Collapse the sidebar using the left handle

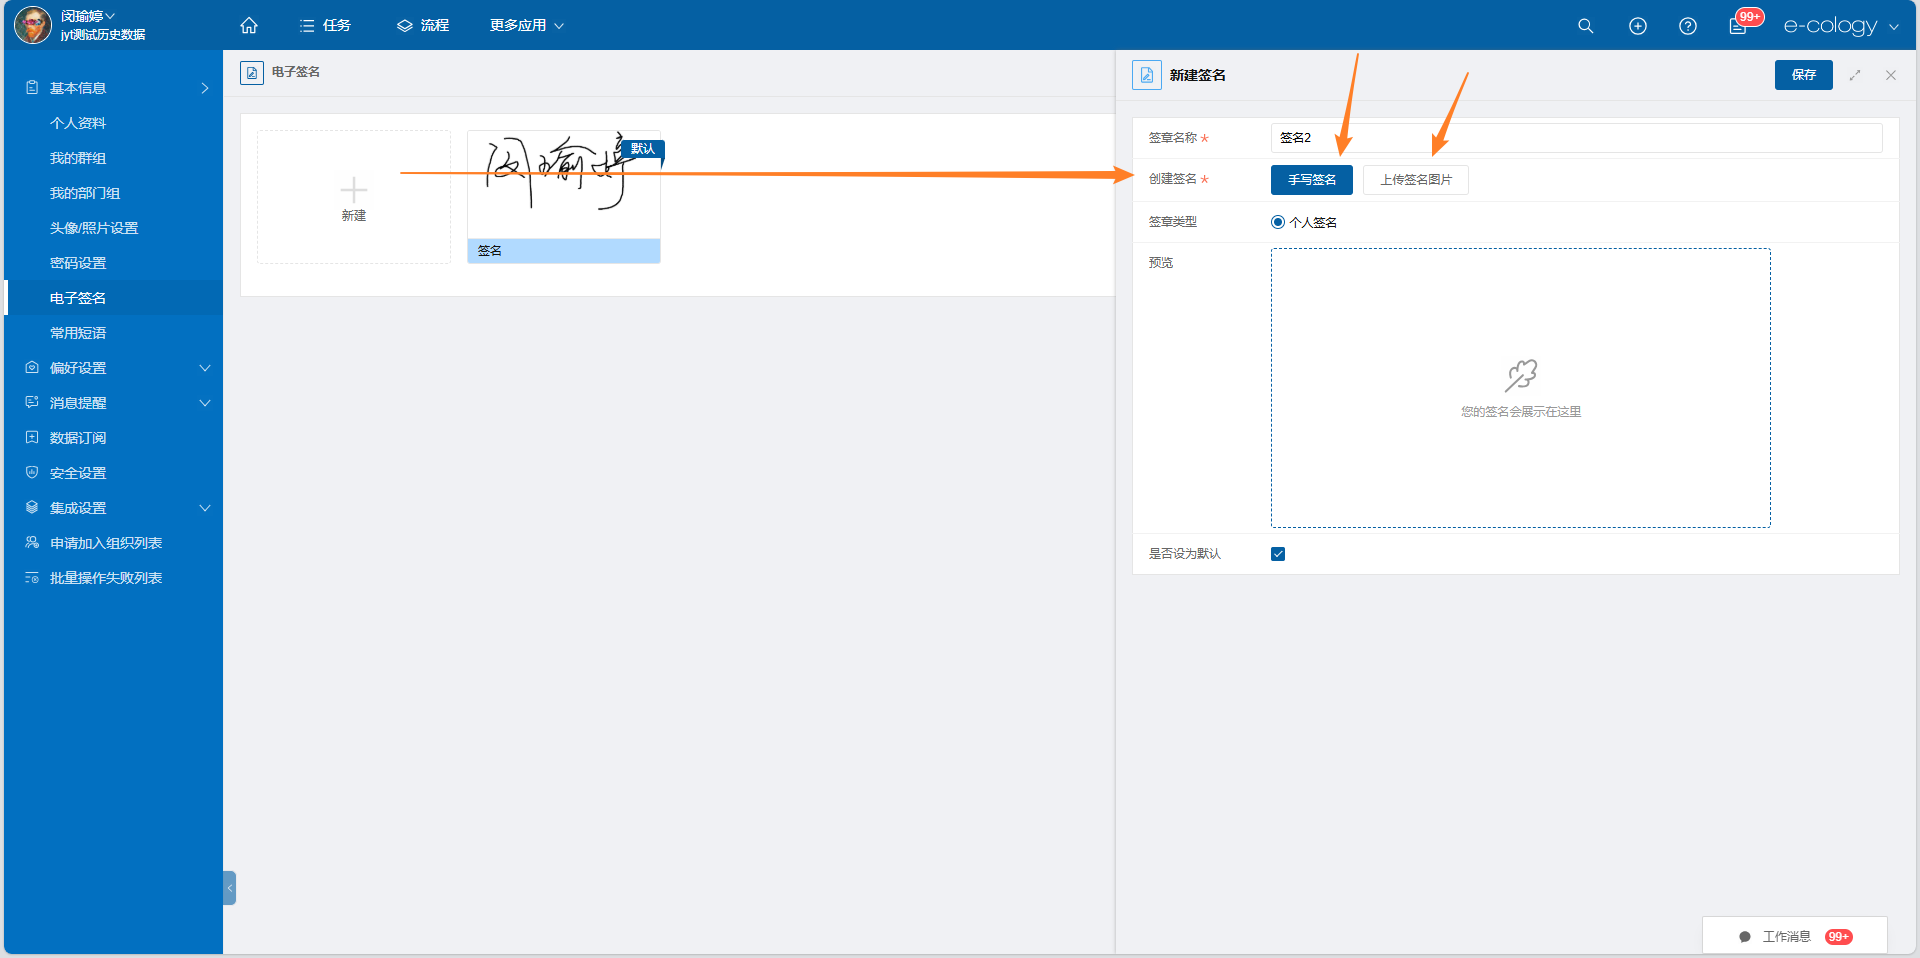[x=229, y=888]
